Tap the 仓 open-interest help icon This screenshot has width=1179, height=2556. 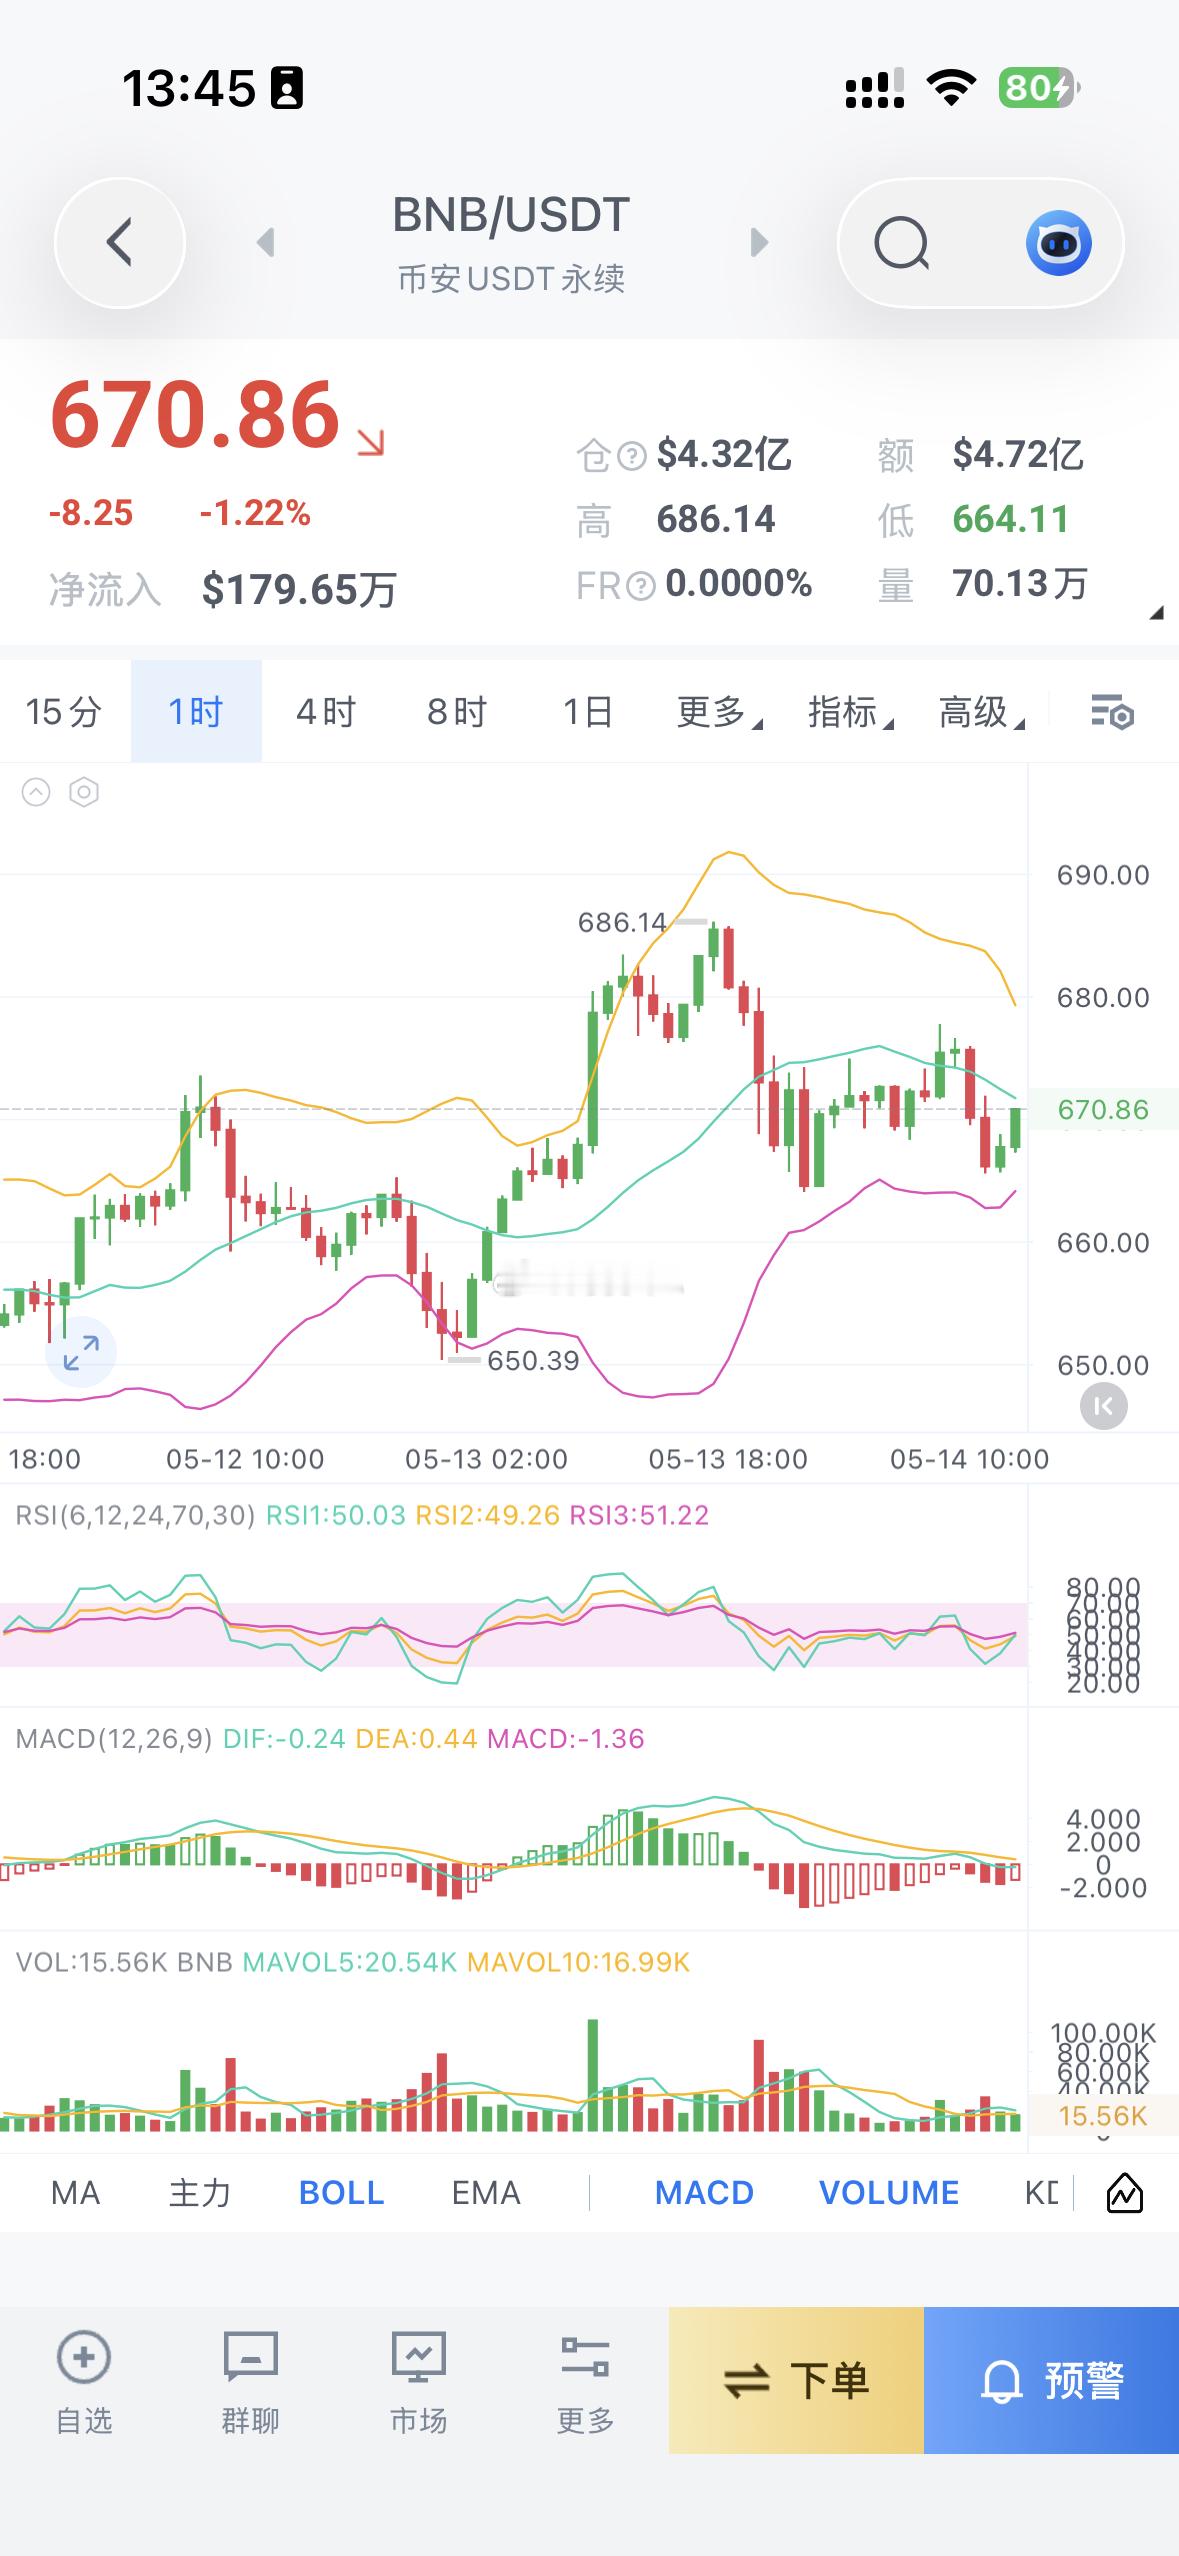pos(631,456)
